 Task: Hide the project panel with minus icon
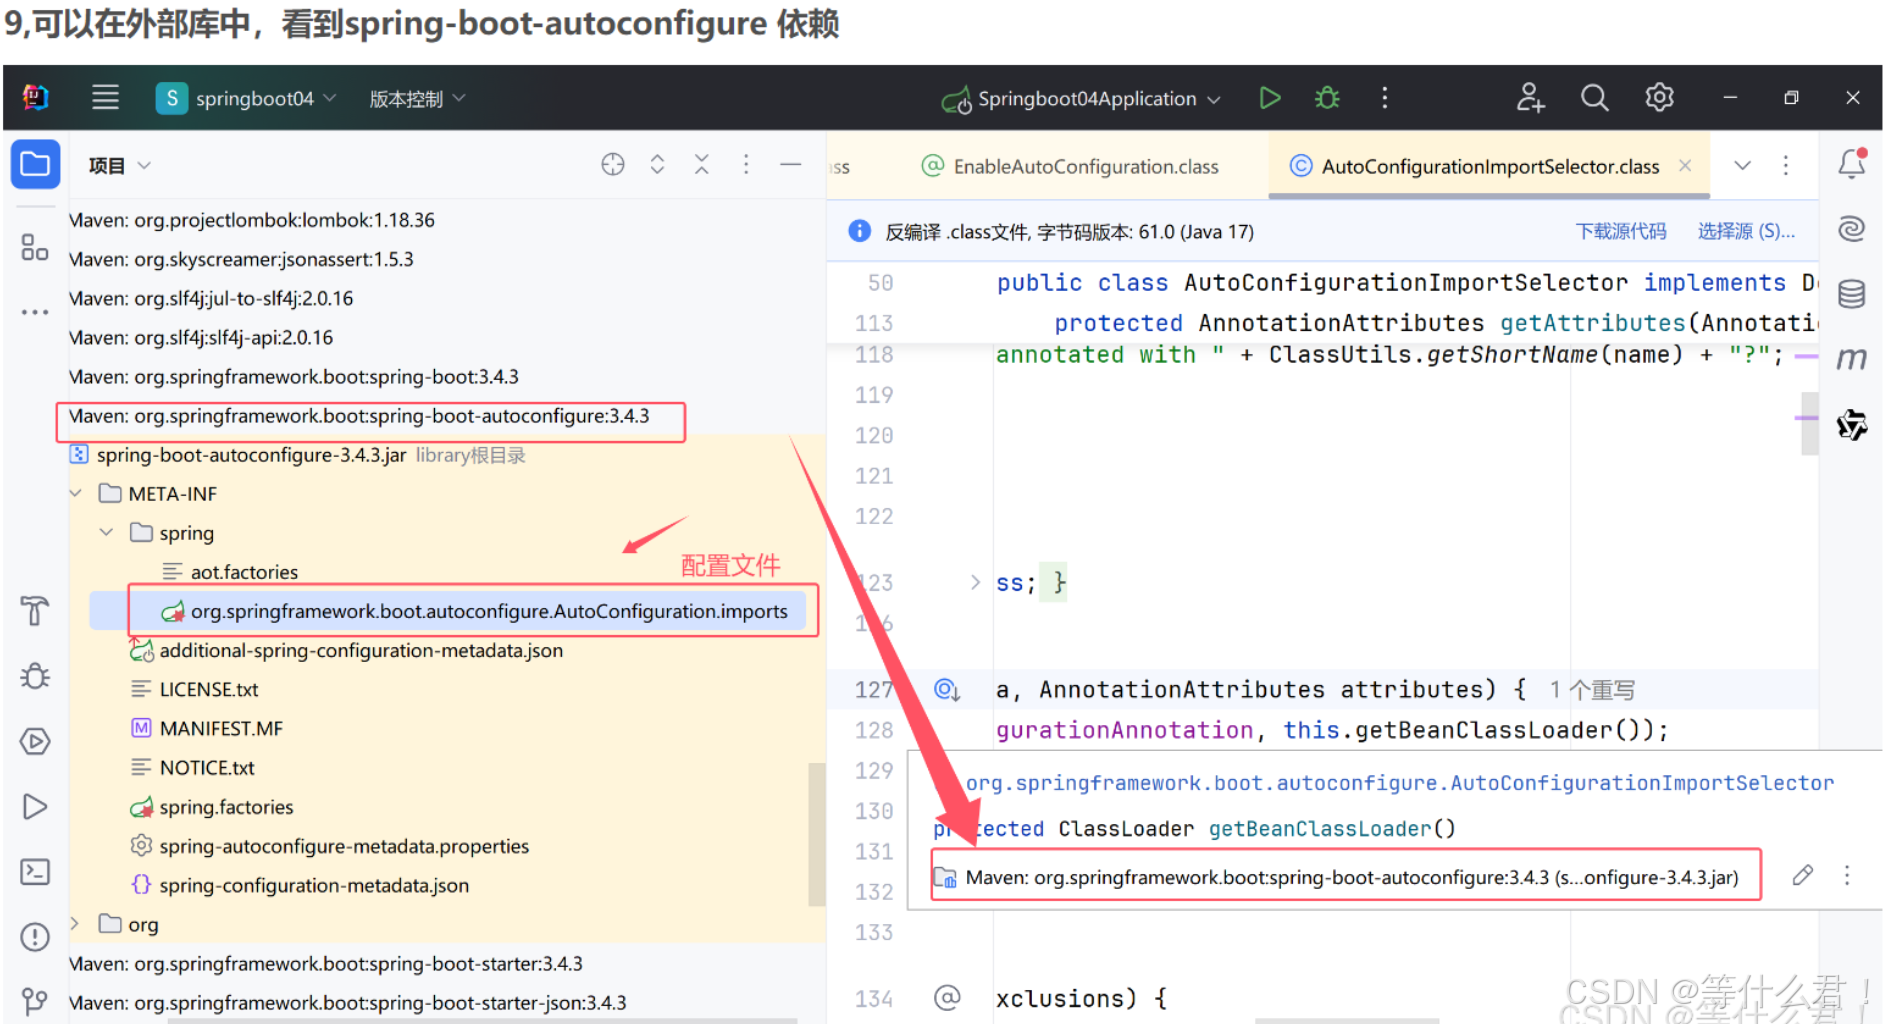point(791,165)
